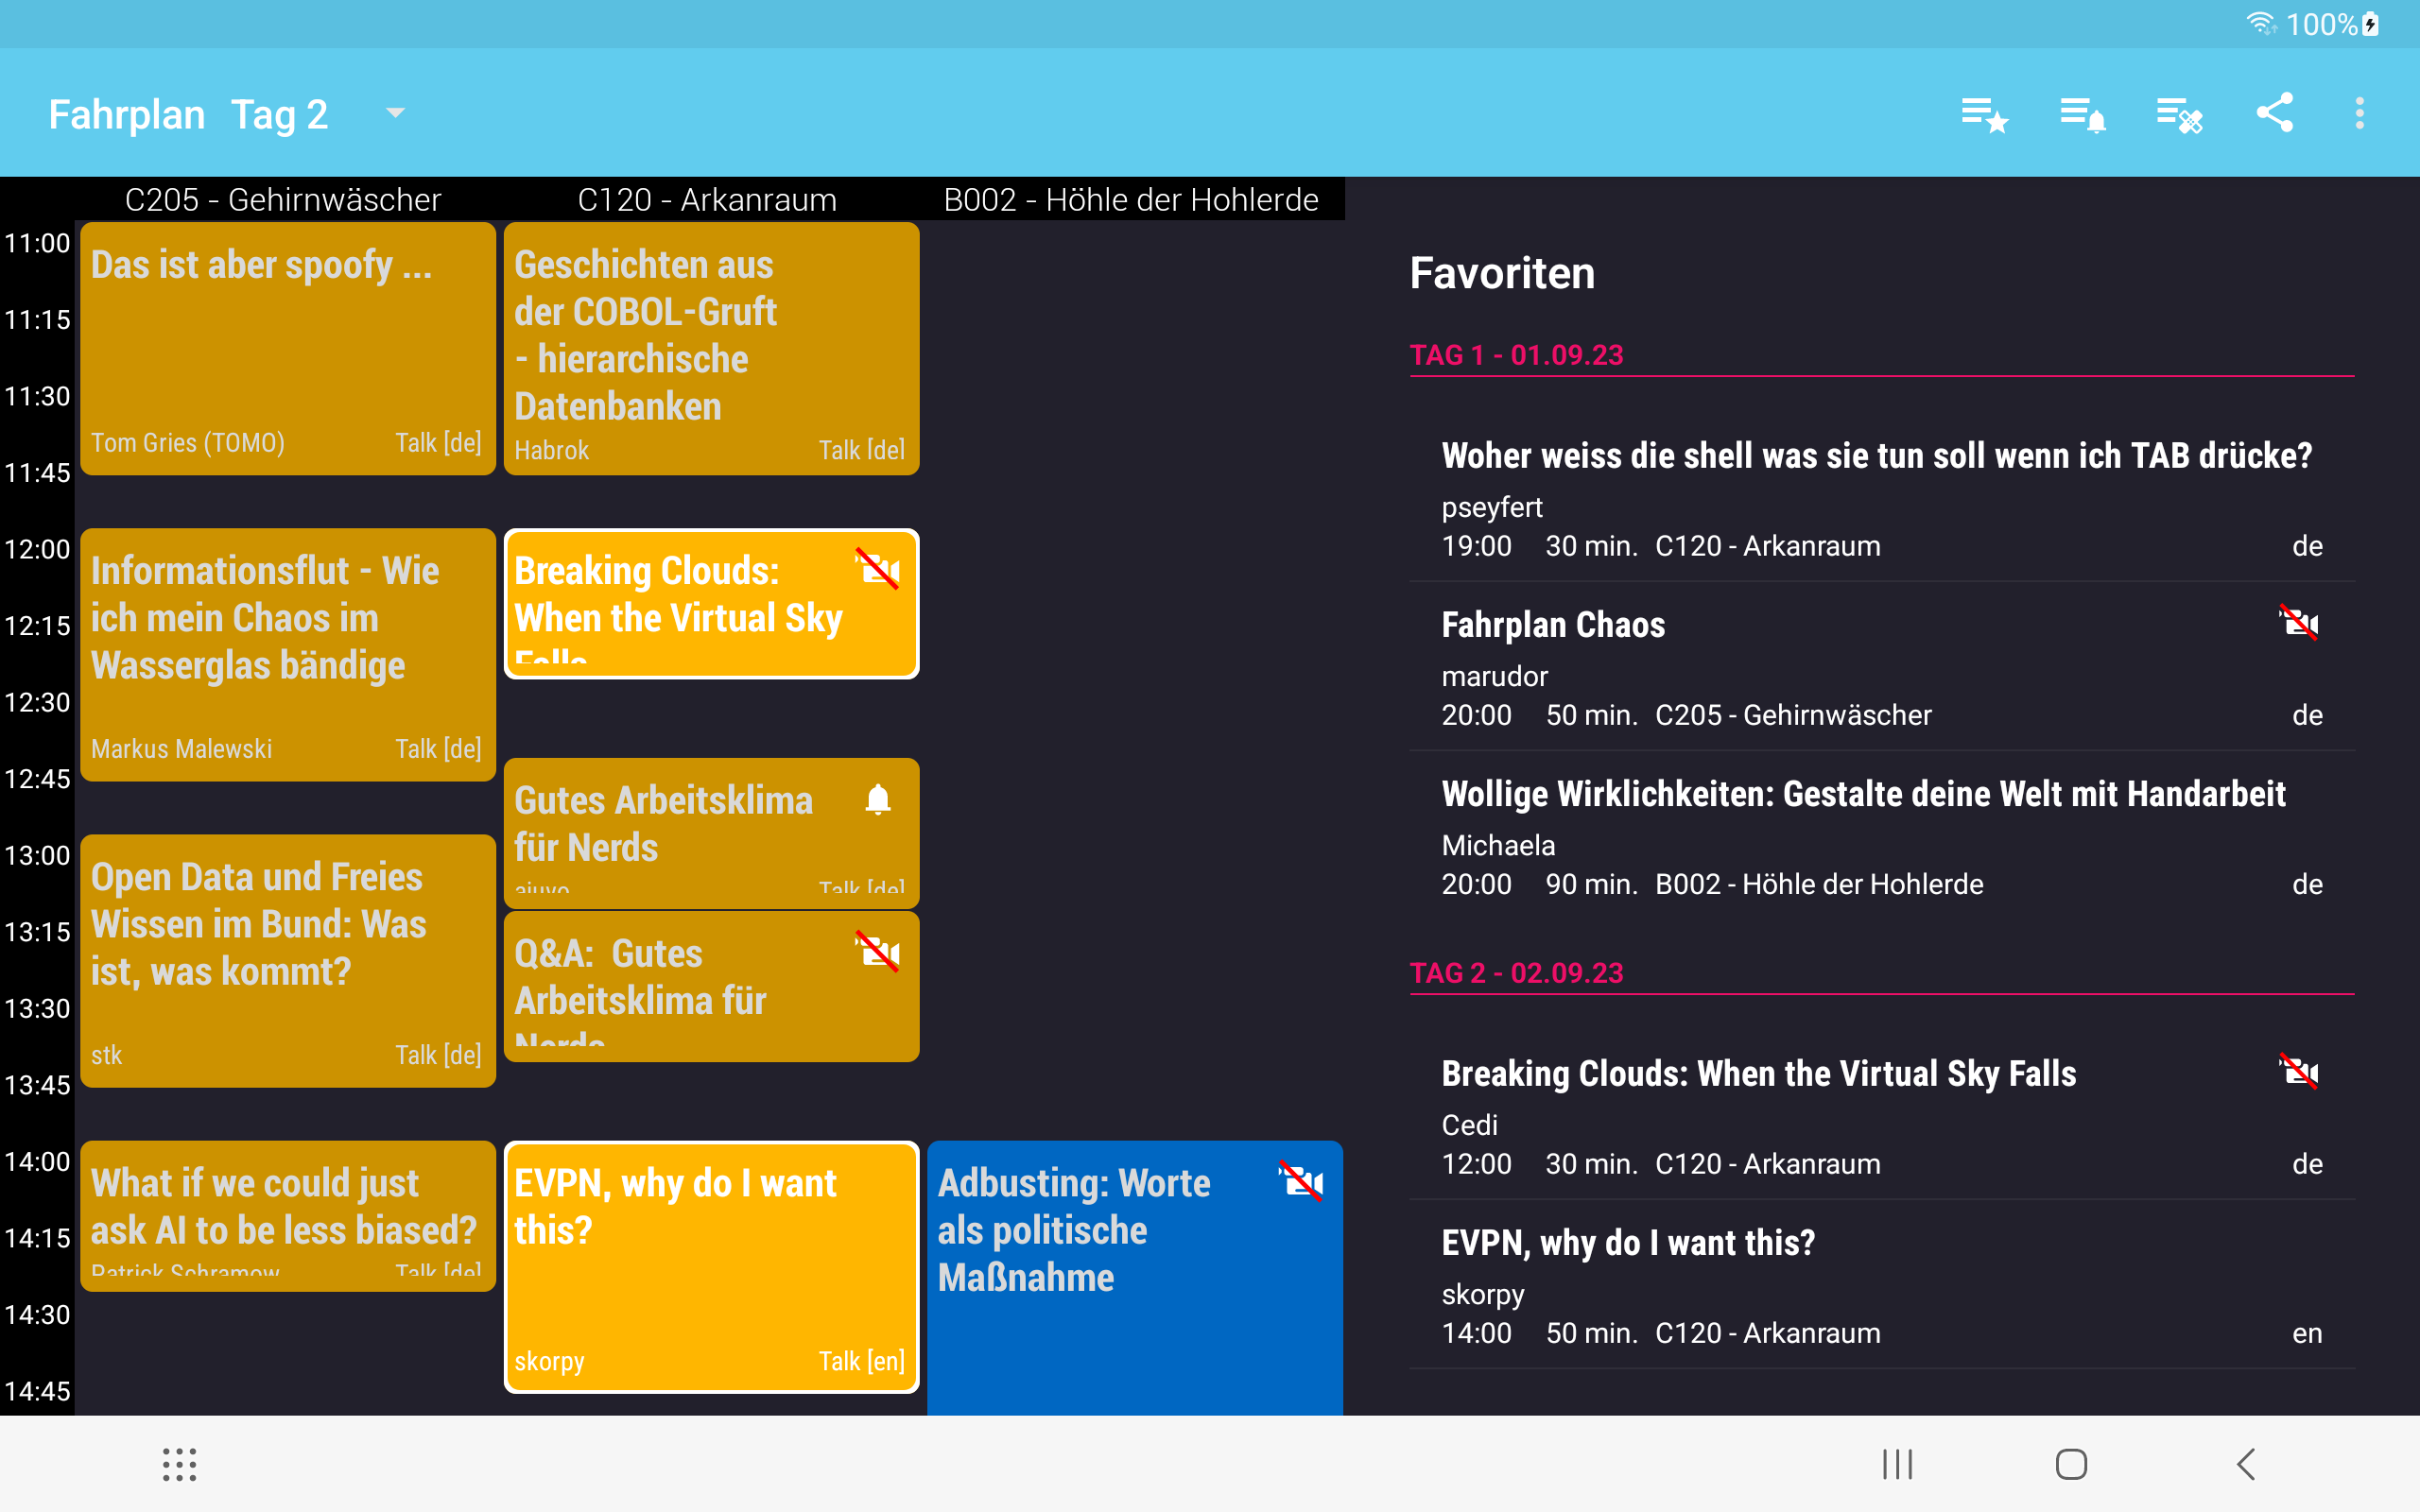Tap the 'Fahrplan' app title

click(x=127, y=114)
